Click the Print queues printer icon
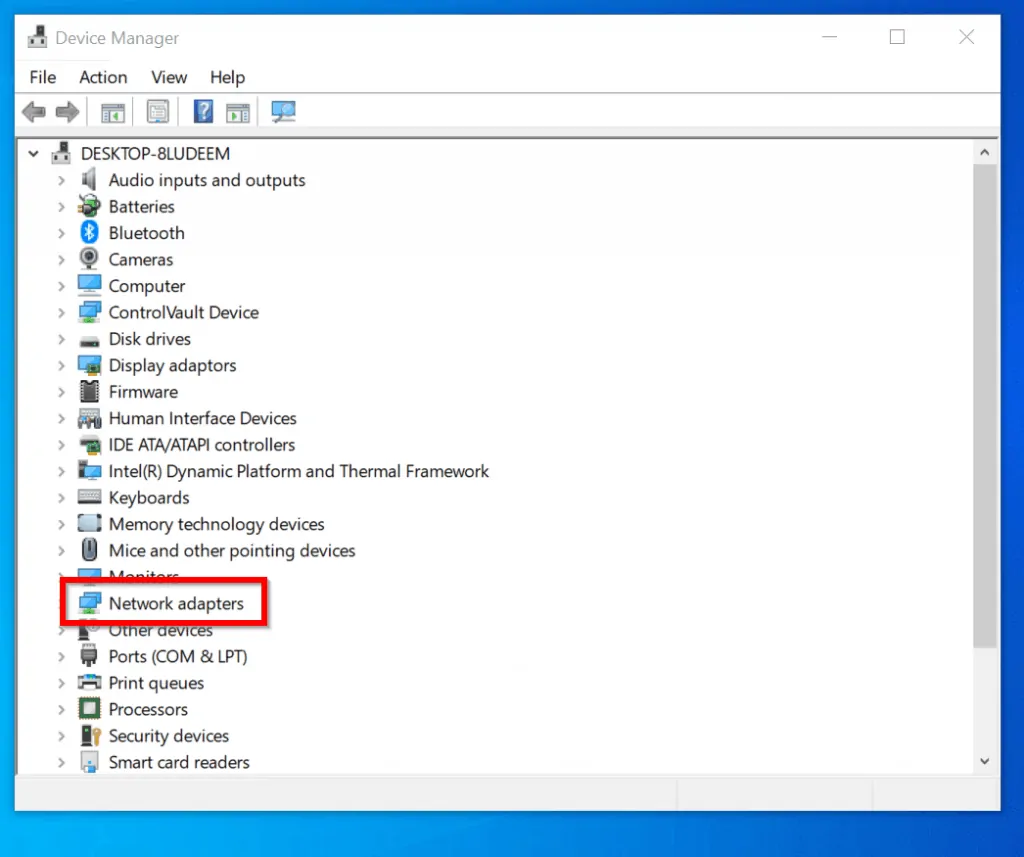The height and width of the screenshot is (857, 1024). tap(88, 682)
